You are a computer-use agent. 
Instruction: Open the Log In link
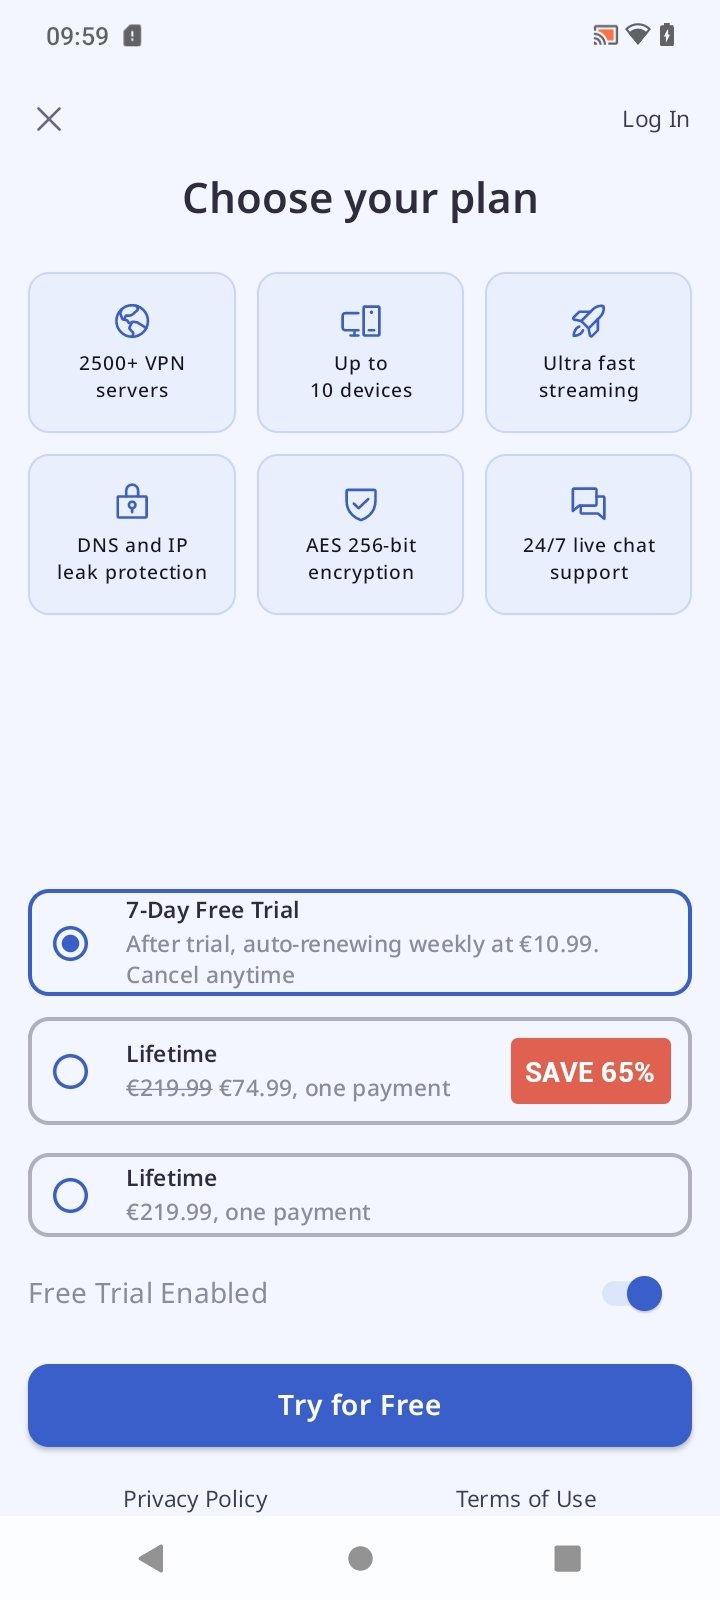tap(655, 119)
